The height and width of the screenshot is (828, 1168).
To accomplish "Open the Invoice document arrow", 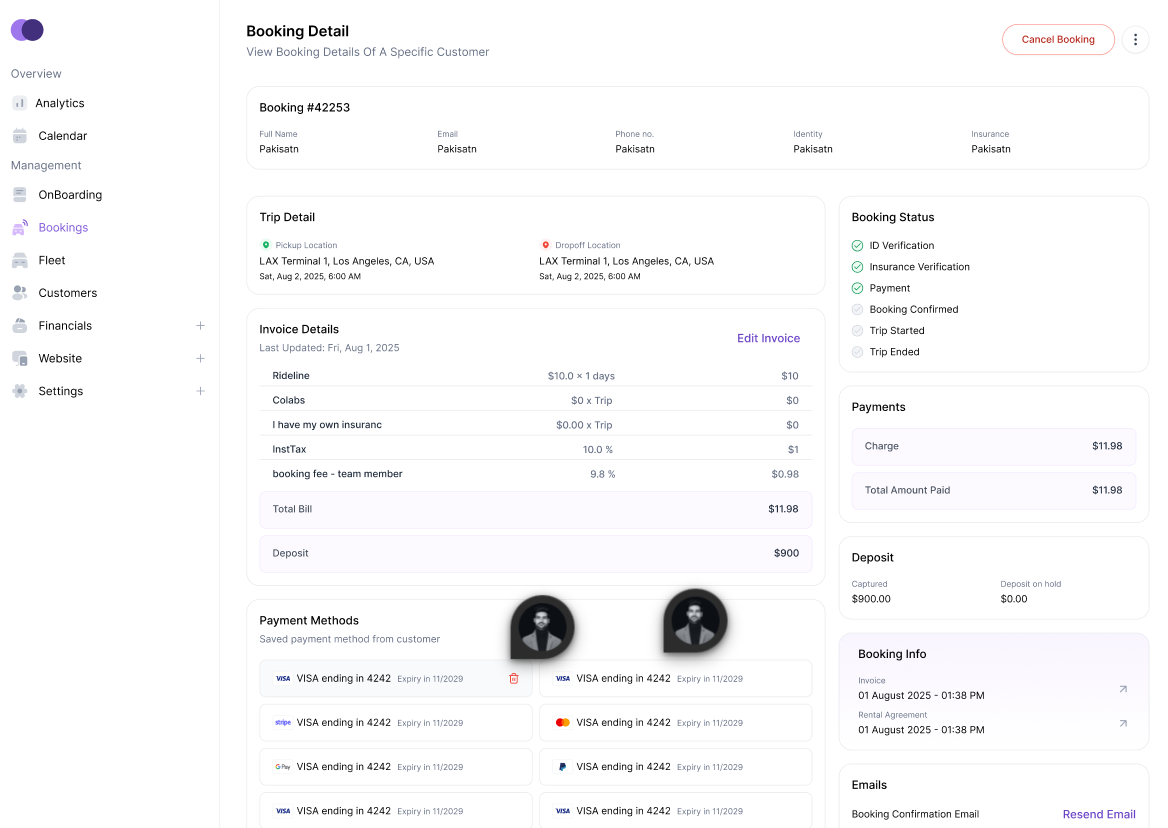I will click(x=1123, y=690).
